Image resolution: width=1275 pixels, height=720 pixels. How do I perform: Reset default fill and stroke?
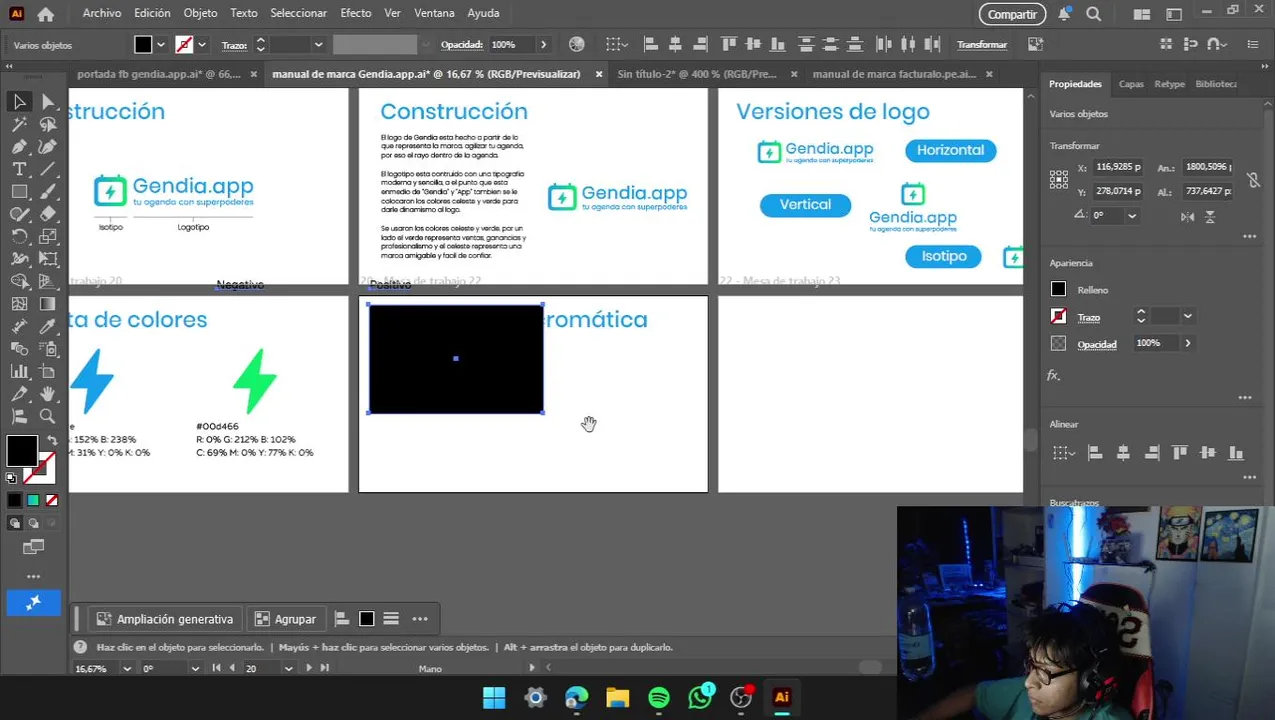pyautogui.click(x=11, y=478)
